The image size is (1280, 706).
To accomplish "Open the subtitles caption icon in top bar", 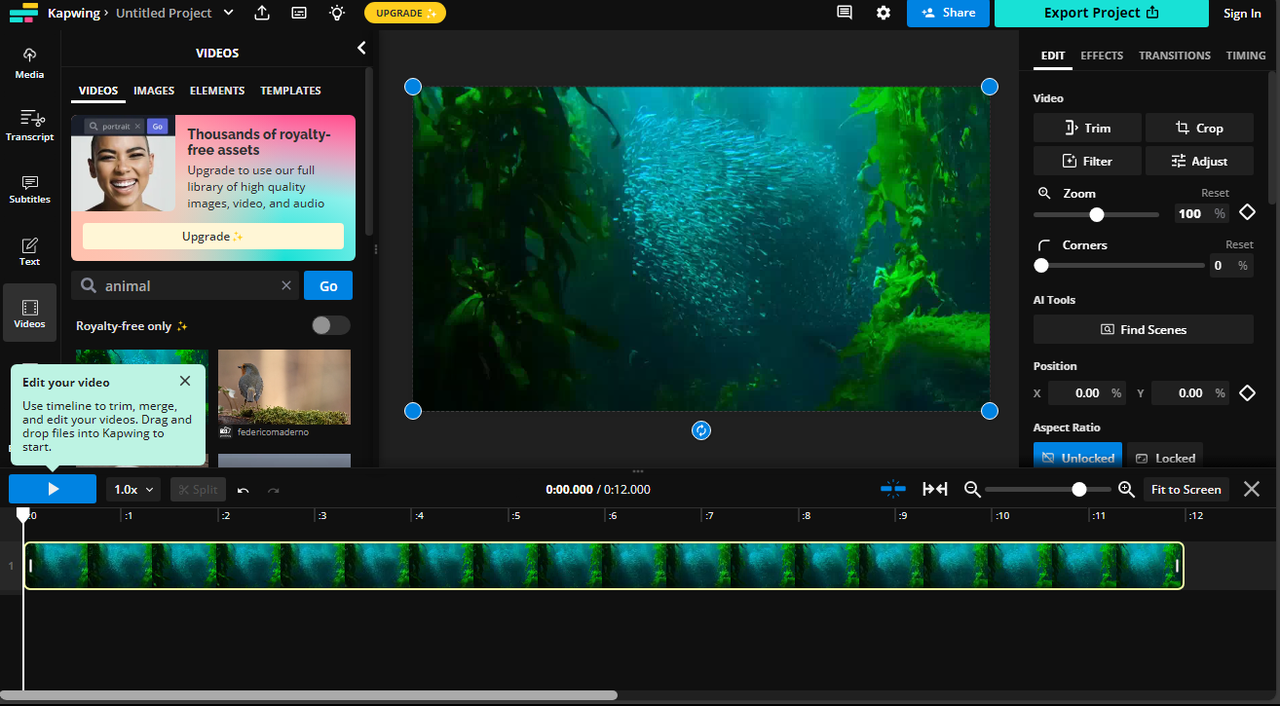I will click(x=299, y=13).
